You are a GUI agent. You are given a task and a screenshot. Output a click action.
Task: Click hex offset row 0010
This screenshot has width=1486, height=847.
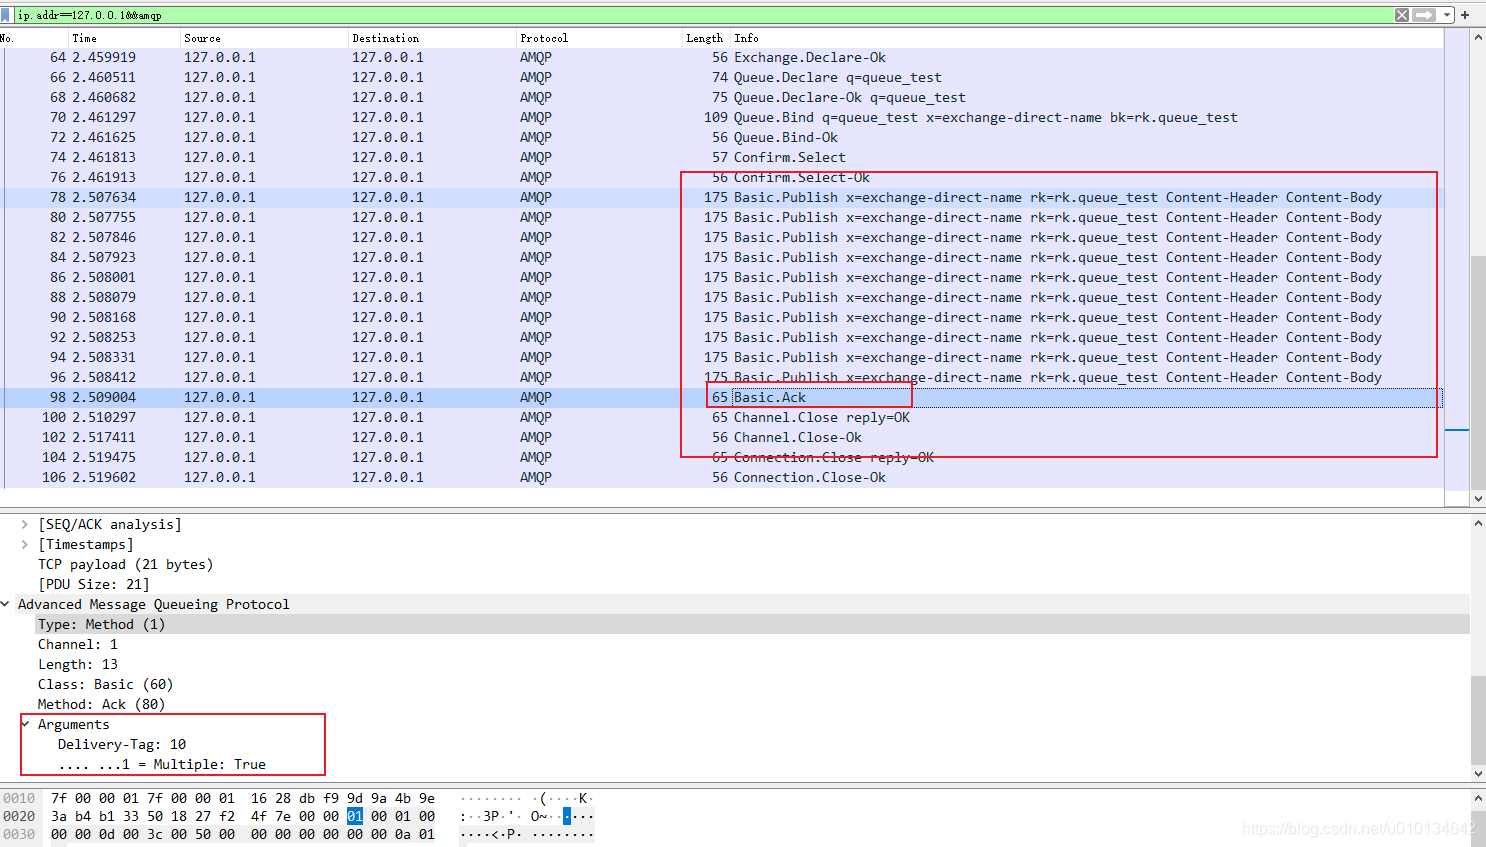coord(19,798)
